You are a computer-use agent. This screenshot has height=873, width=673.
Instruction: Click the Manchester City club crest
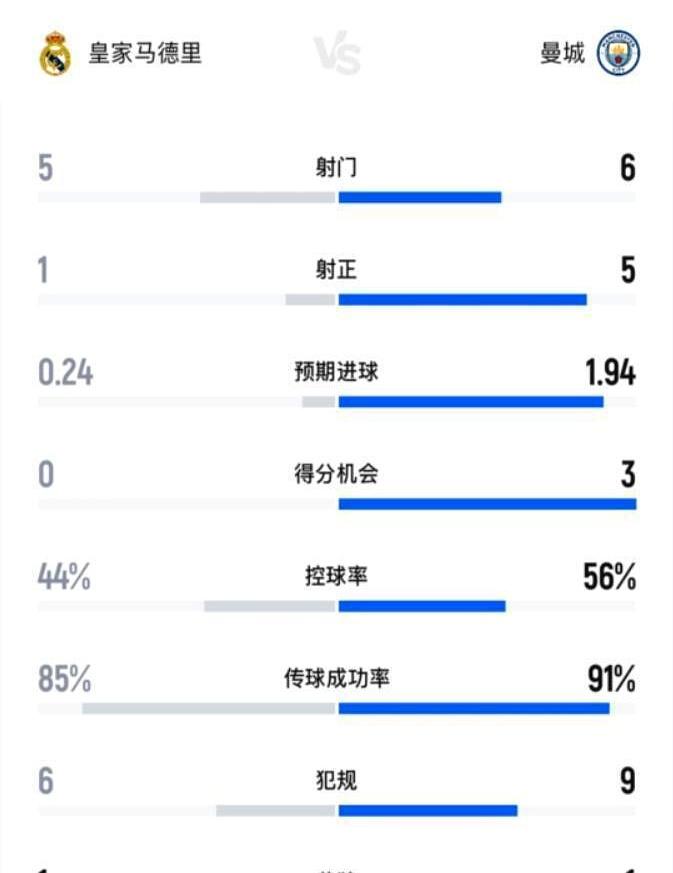pyautogui.click(x=618, y=54)
